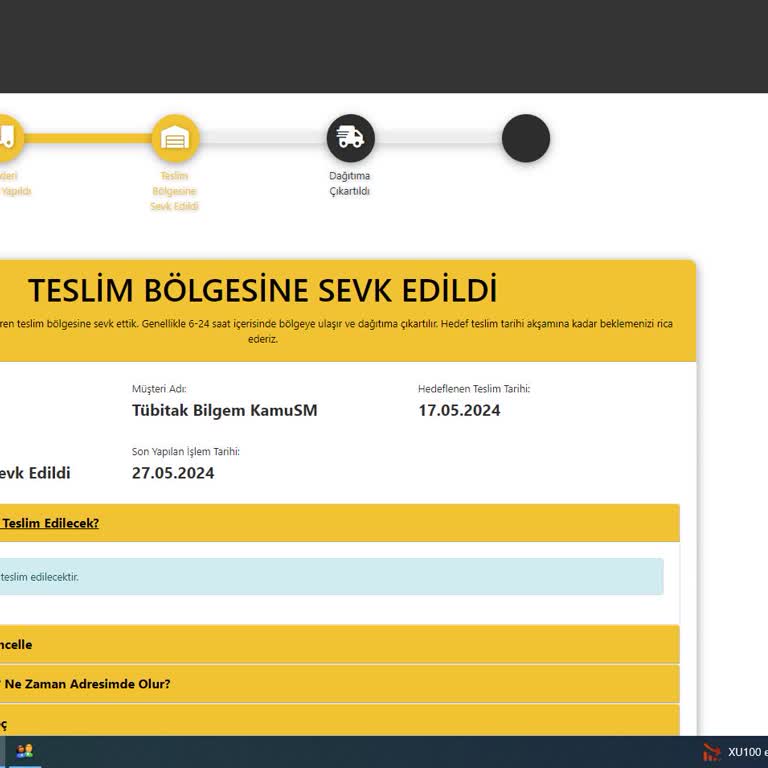Click the blue info box 'teslim edilecektir.'

[332, 576]
